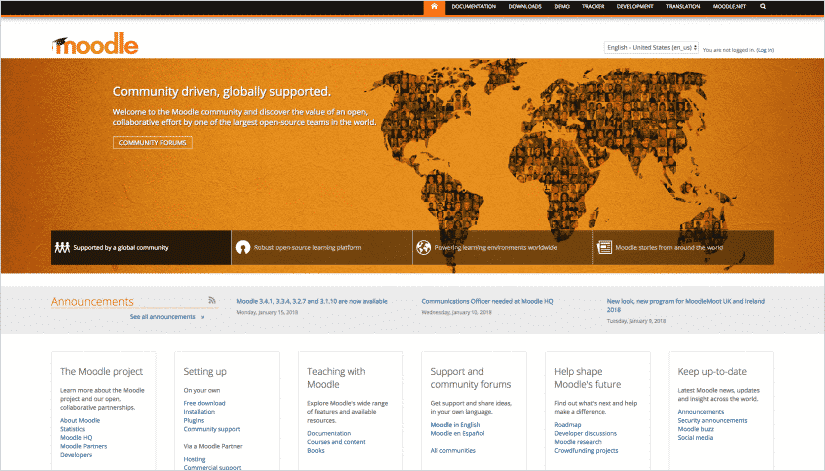Screen dimensions: 825x471
Task: Open Communications Officer needed at Moodle HQ
Action: coord(487,302)
